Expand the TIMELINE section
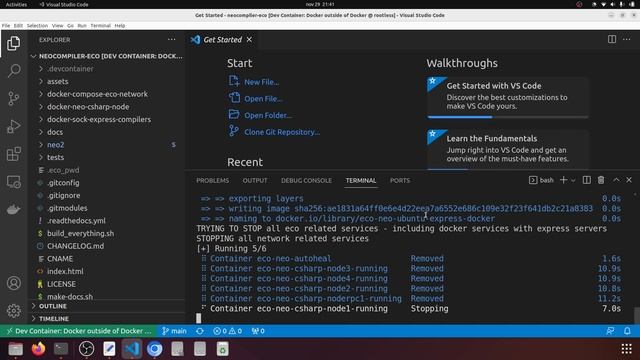Image resolution: width=640 pixels, height=360 pixels. click(107, 319)
